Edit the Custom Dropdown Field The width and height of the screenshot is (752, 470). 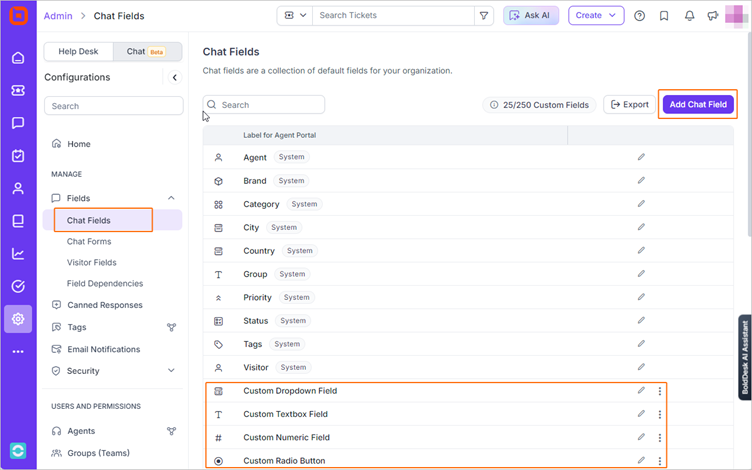[x=641, y=390]
